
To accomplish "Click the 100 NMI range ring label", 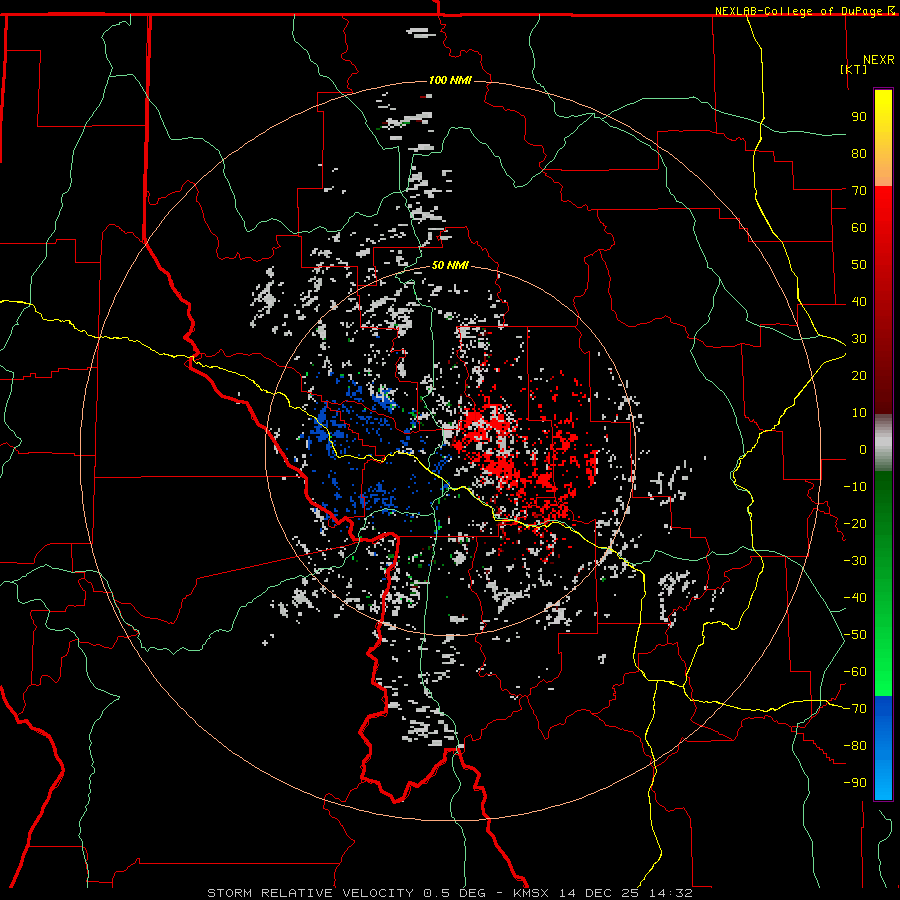I will click(450, 80).
